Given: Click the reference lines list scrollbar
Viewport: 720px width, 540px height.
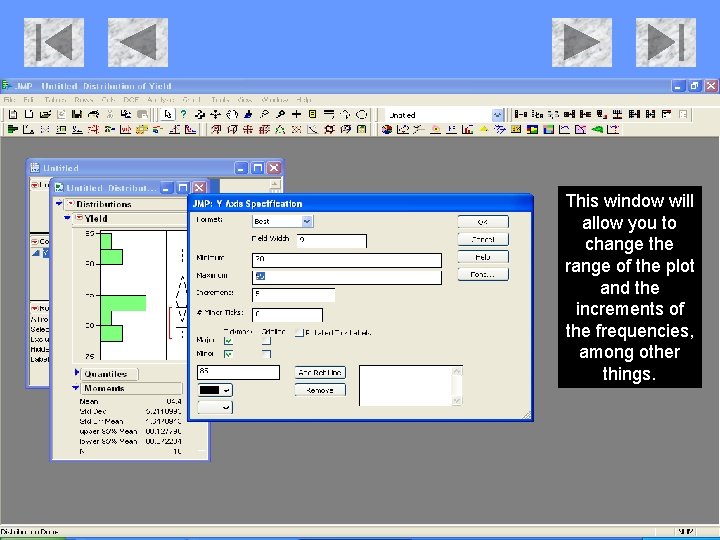Looking at the screenshot, I should click(457, 386).
